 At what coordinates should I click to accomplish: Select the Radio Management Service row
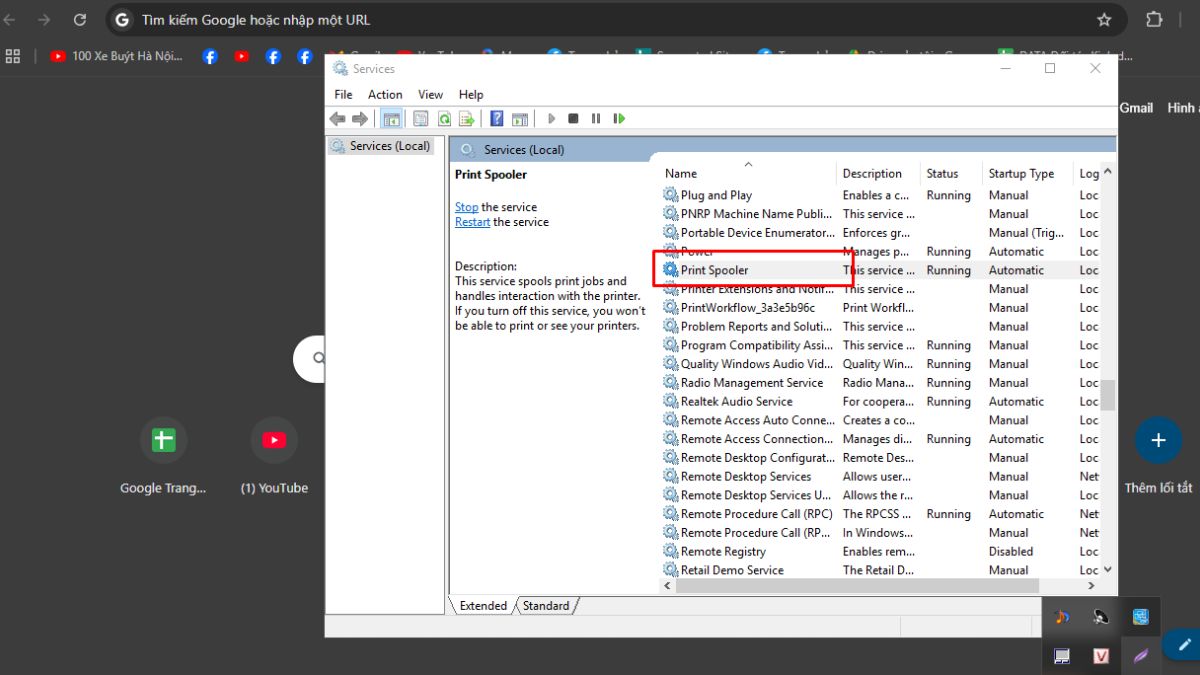coord(880,383)
